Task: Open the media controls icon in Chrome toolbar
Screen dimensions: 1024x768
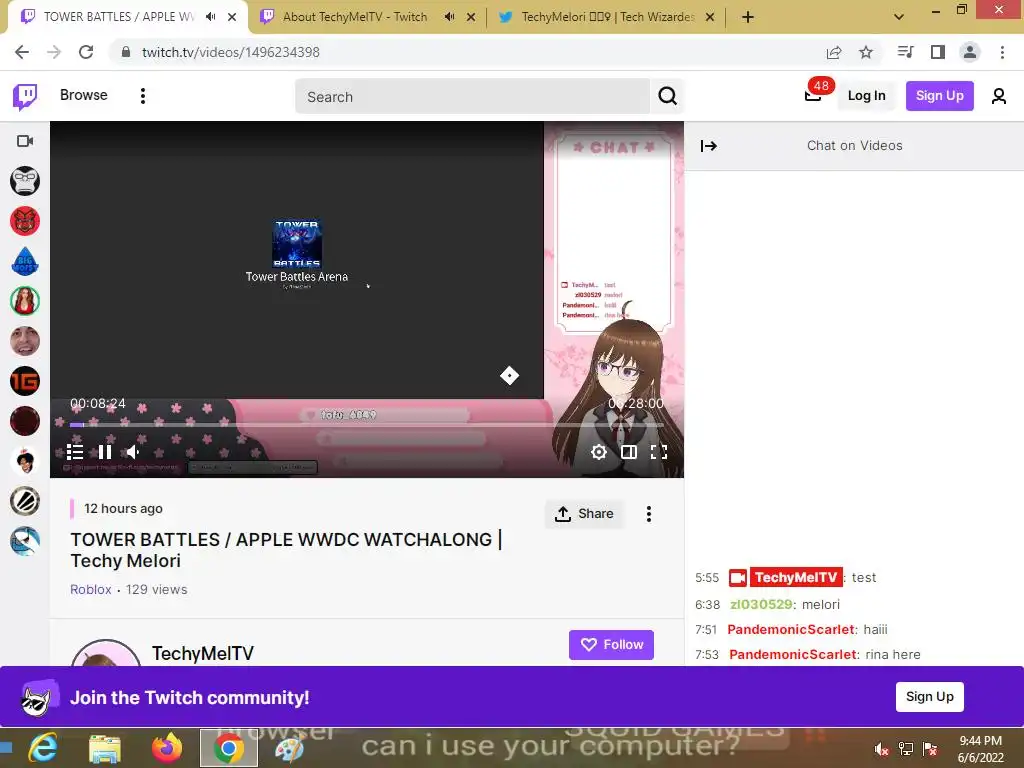Action: pyautogui.click(x=905, y=52)
